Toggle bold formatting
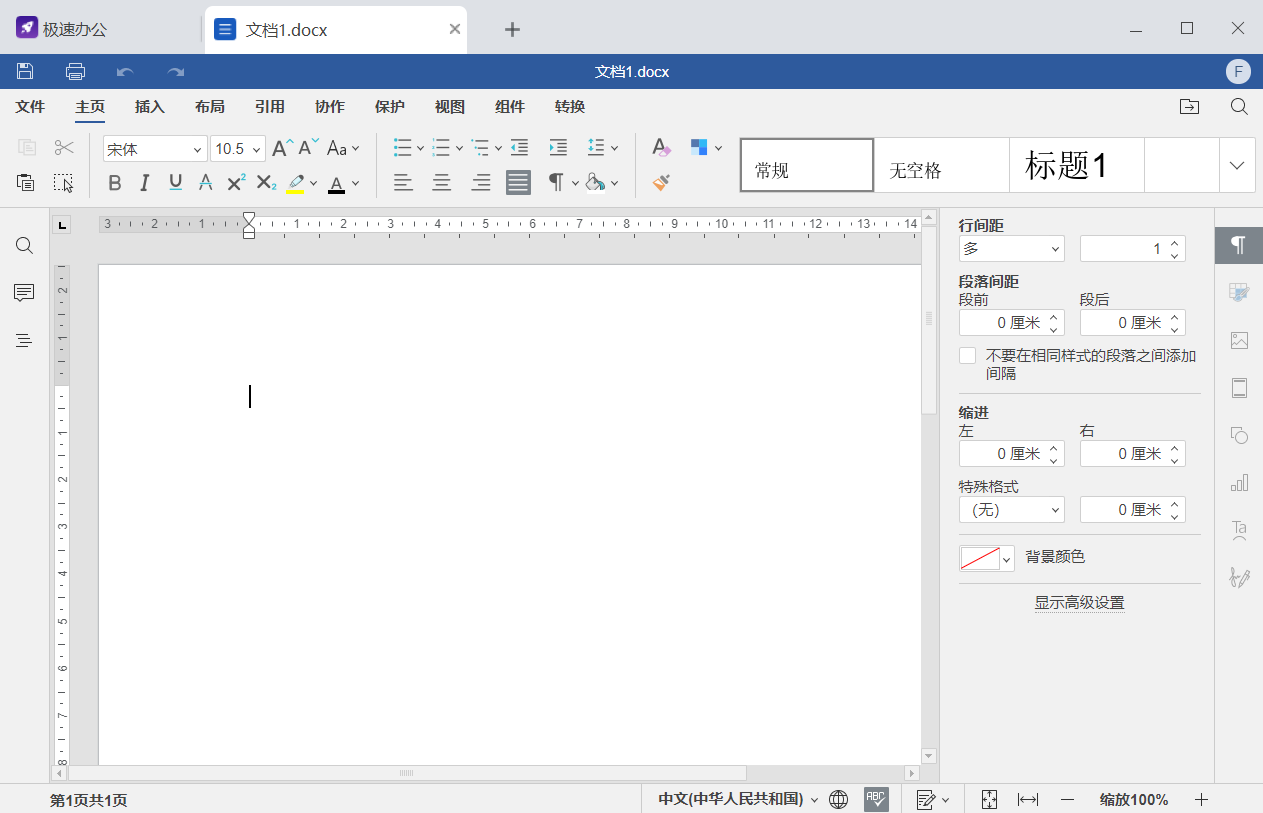The width and height of the screenshot is (1263, 813). coord(115,182)
